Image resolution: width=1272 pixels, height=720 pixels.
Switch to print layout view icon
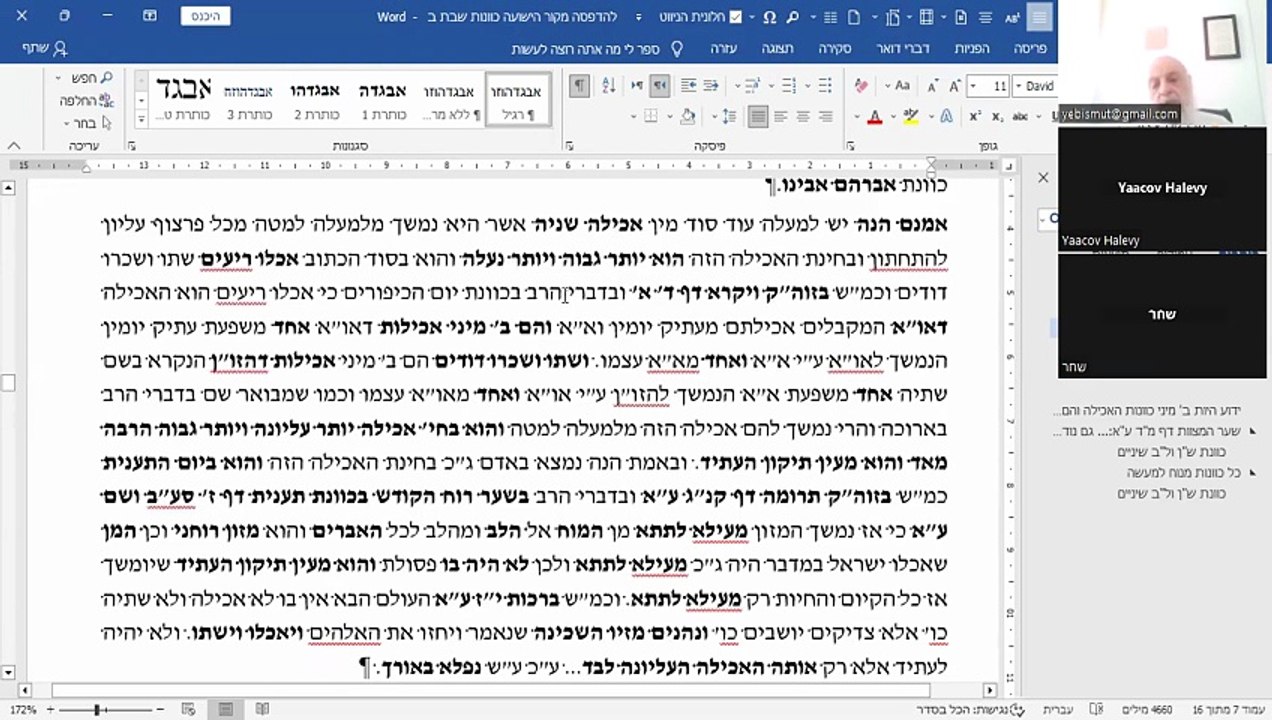click(226, 709)
